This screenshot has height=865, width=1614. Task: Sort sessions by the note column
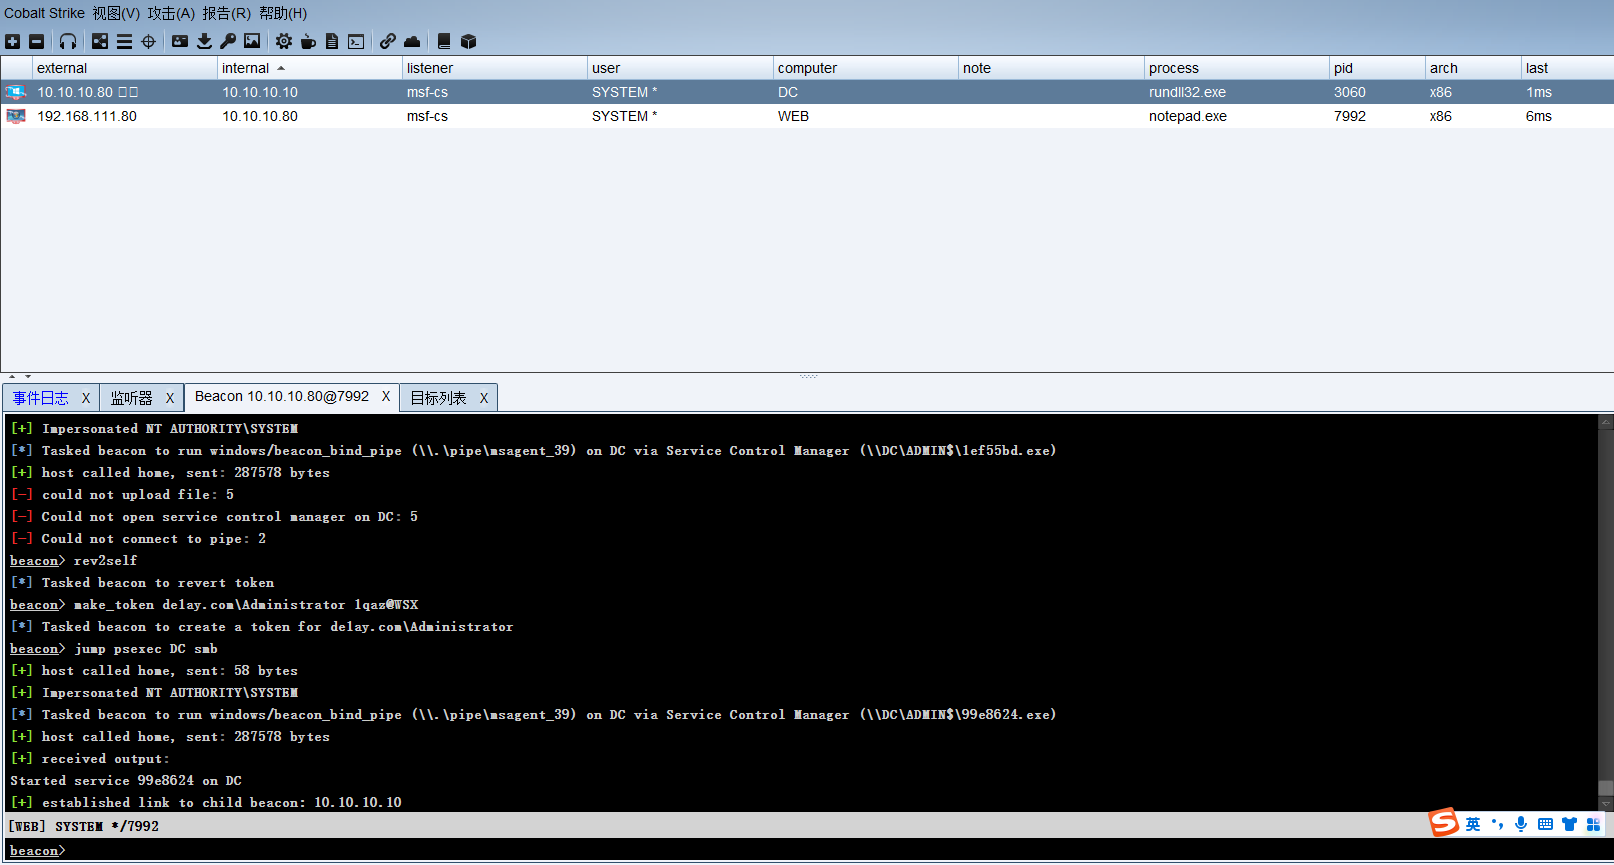1051,68
